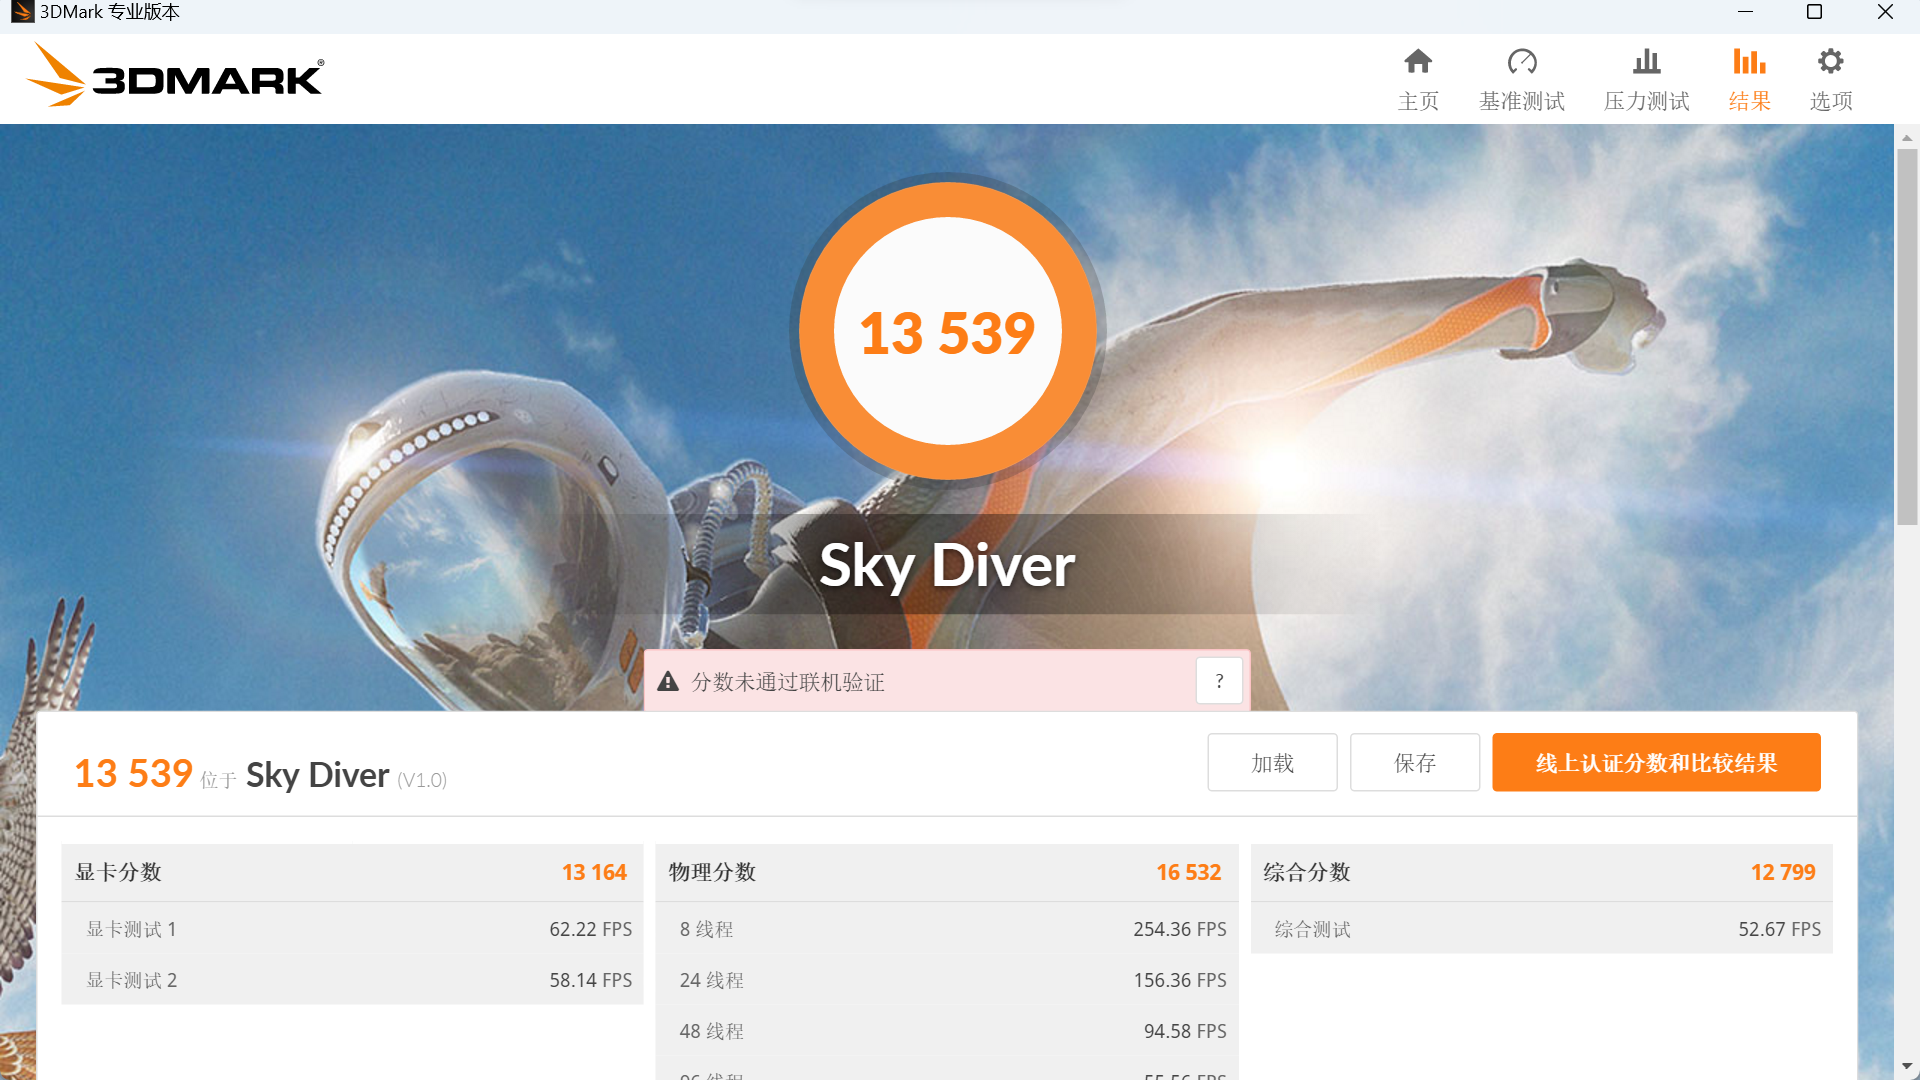Minimize the 3DMark window

[1745, 12]
